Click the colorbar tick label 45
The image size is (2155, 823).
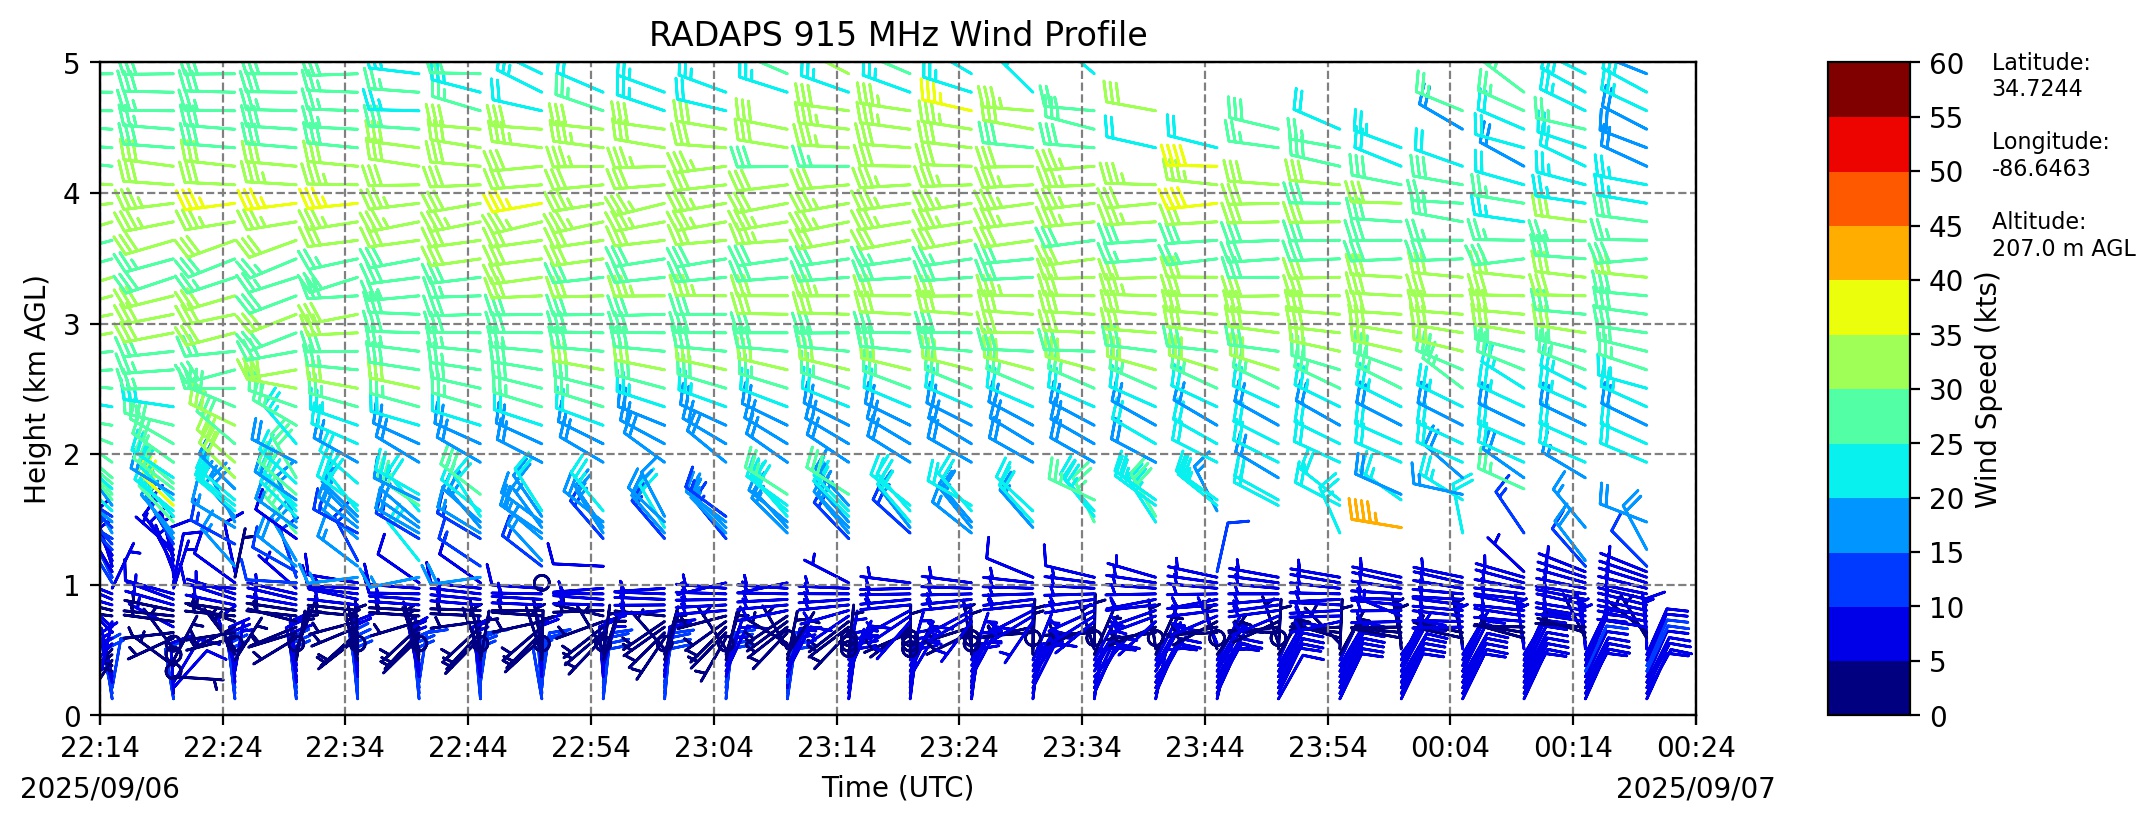1946,227
